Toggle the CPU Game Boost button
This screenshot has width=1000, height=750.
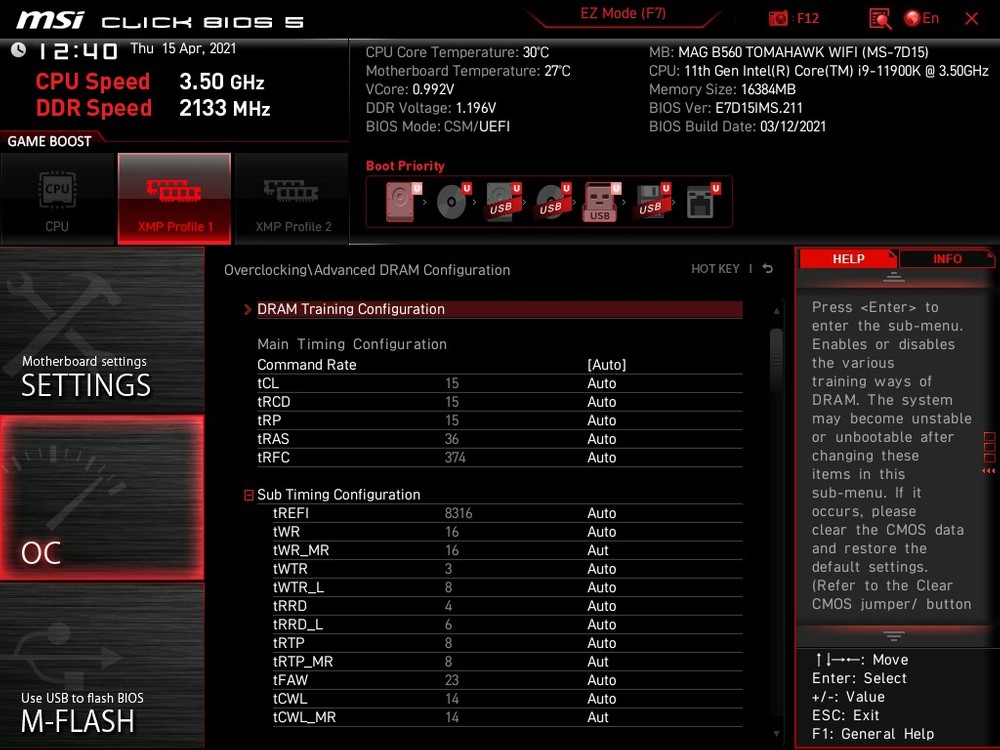coord(57,198)
